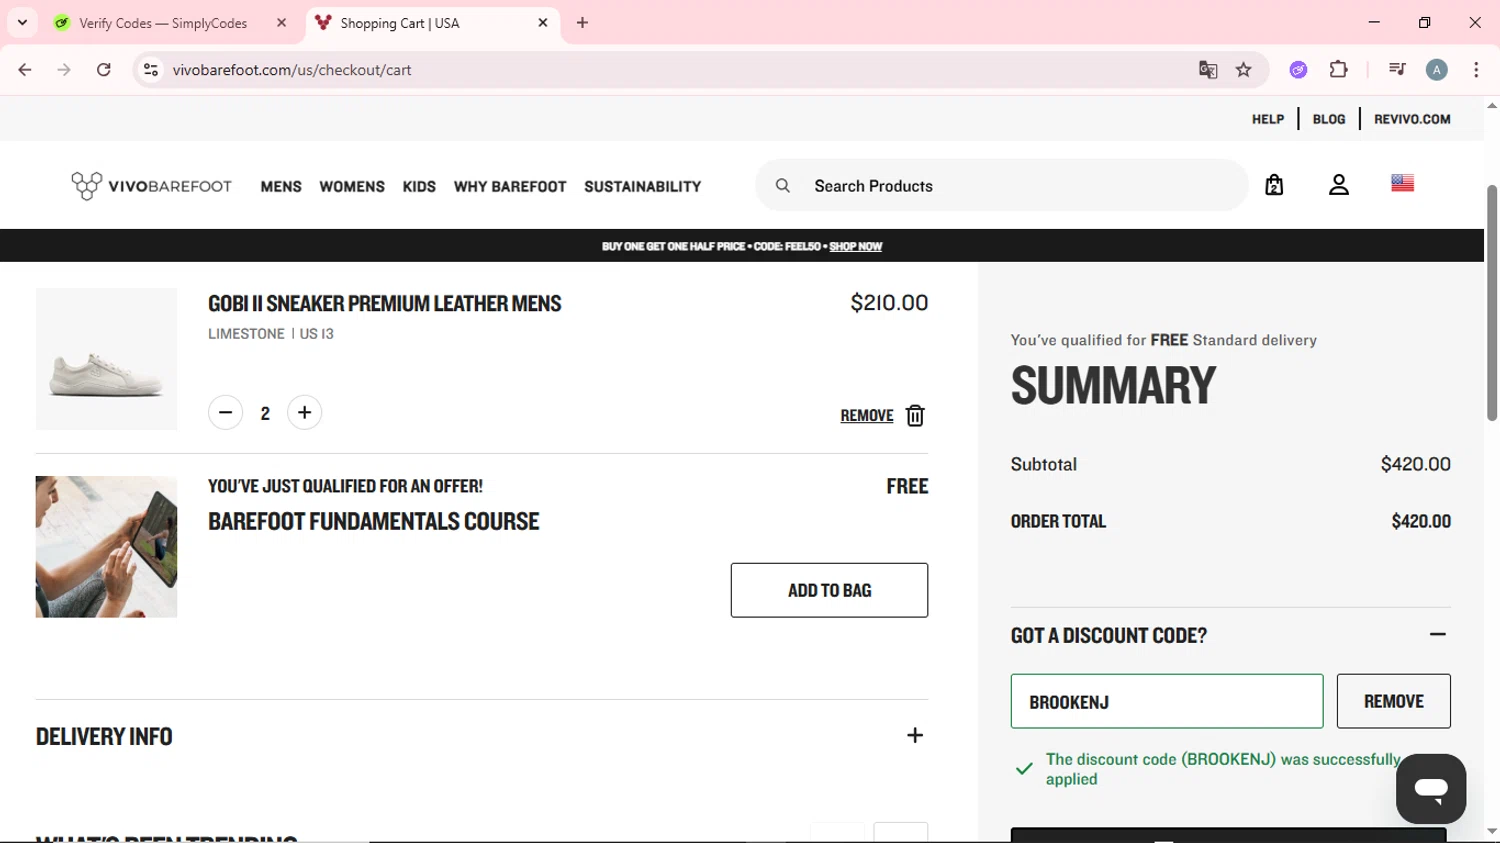
Task: Click the browser forward arrow
Action: pos(64,70)
